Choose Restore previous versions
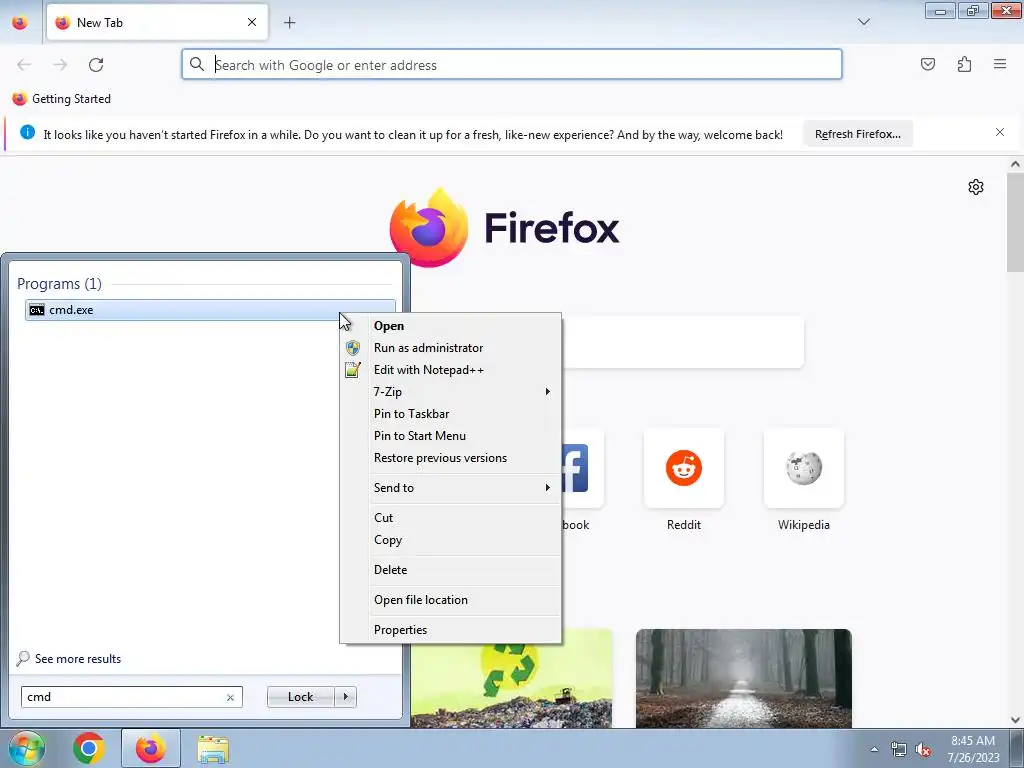This screenshot has width=1024, height=768. coord(451,458)
